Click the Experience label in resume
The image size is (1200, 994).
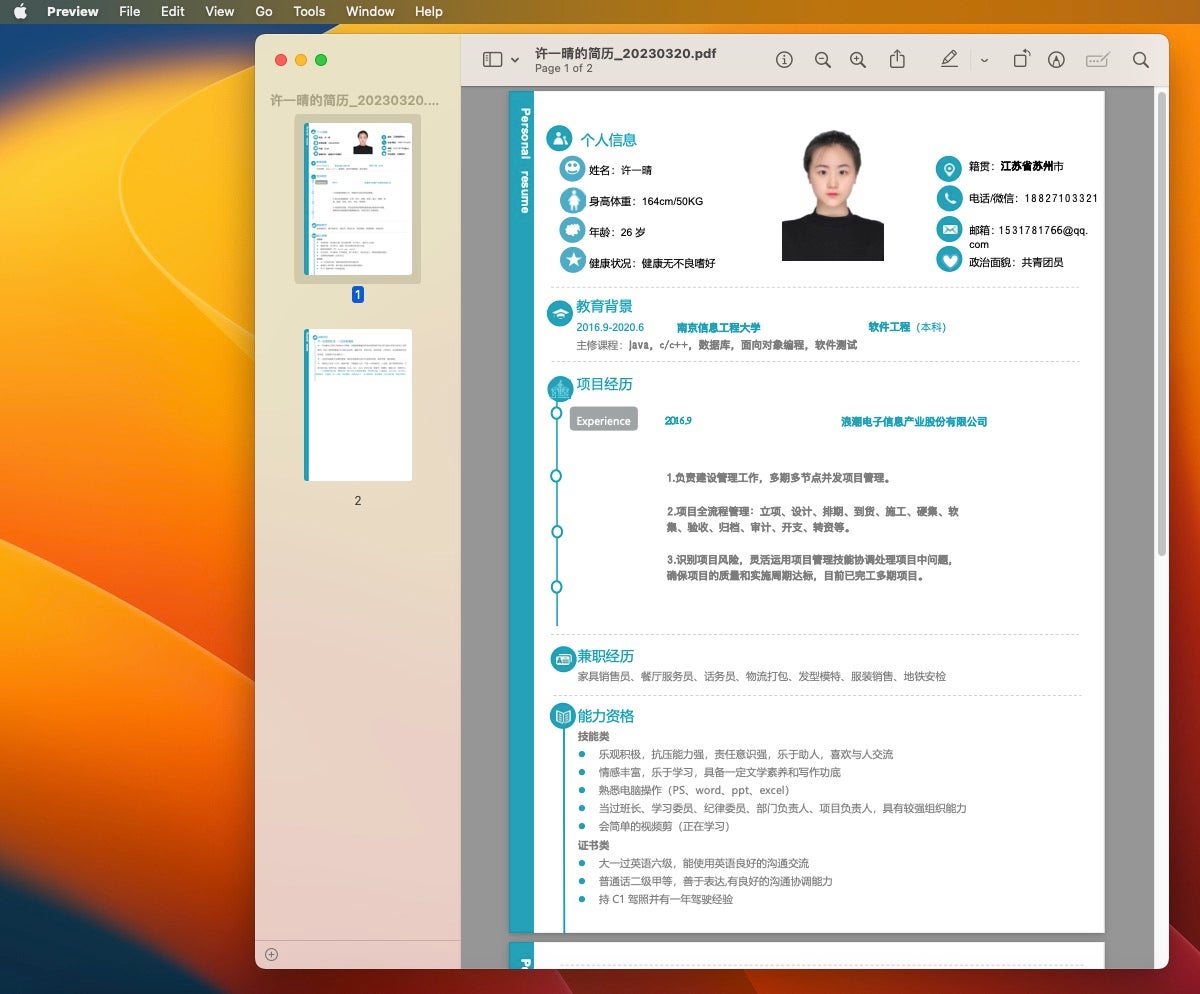603,420
